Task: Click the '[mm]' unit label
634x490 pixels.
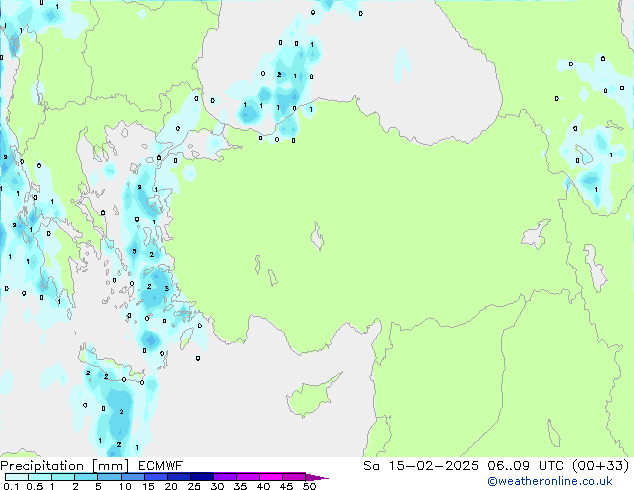Action: [x=111, y=466]
